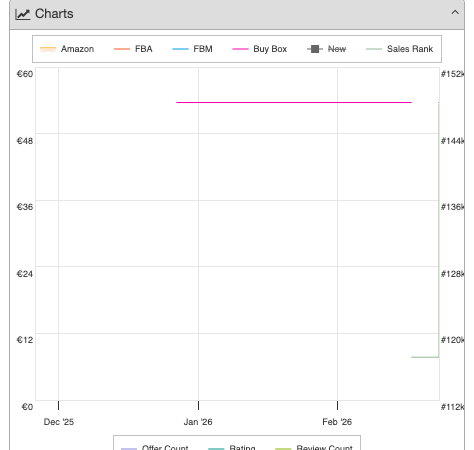Enable the struck-through New series
Image resolution: width=474 pixels, height=450 pixels.
pyautogui.click(x=327, y=49)
